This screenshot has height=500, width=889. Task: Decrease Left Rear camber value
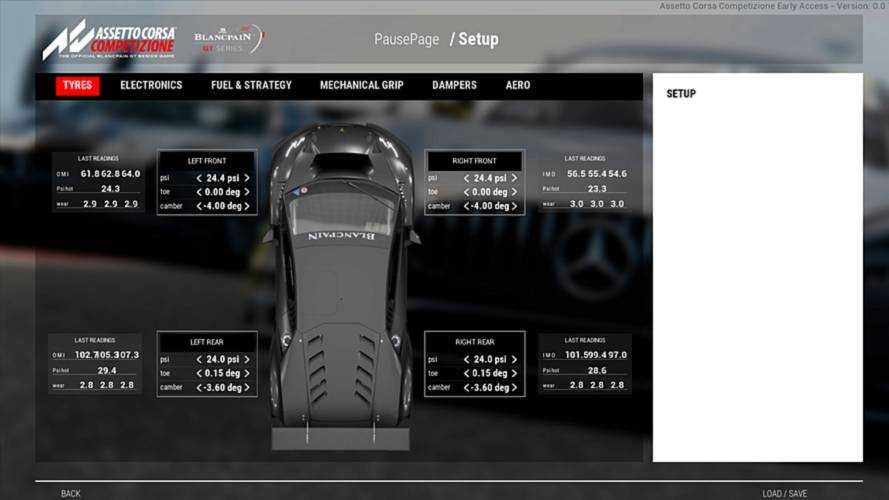199,388
